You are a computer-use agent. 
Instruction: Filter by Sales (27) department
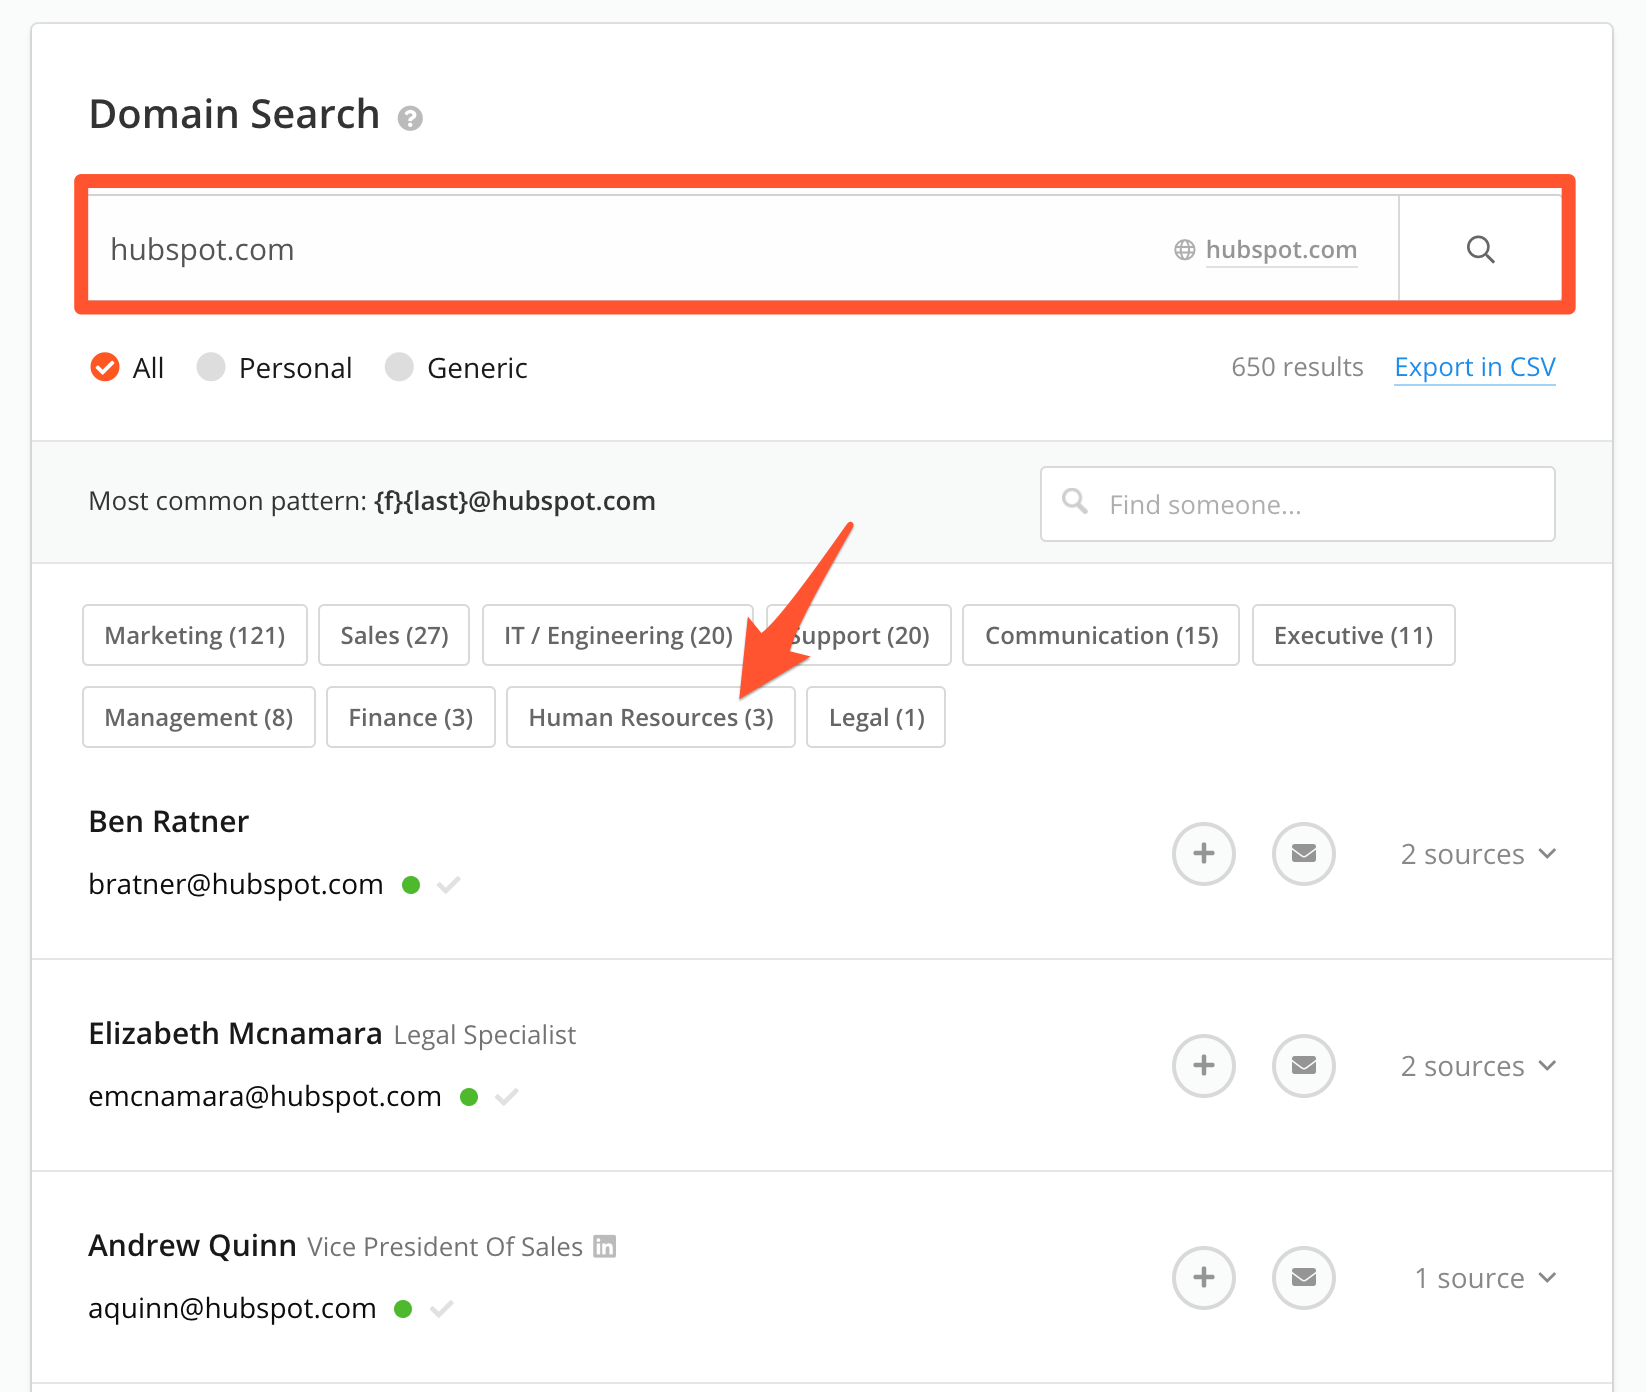pos(394,635)
